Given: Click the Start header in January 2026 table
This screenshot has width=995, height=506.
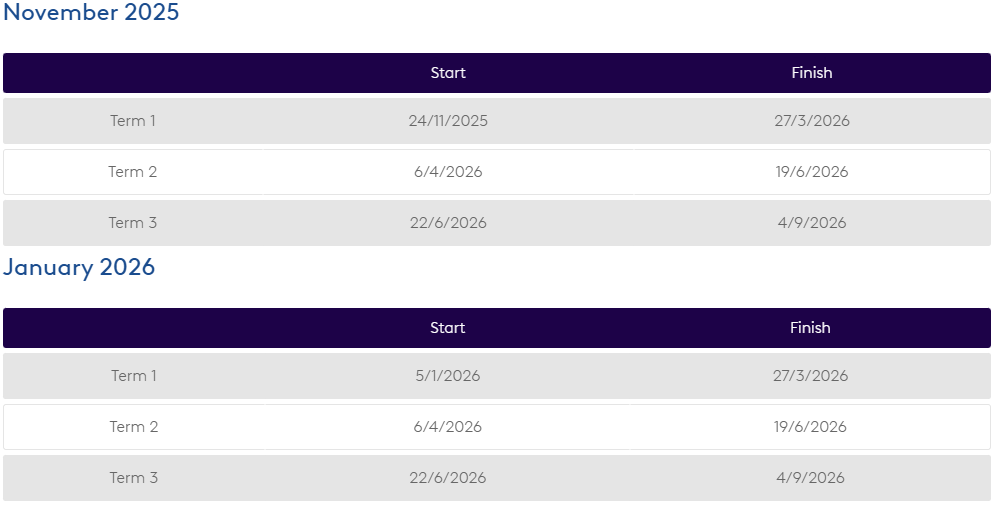Looking at the screenshot, I should (448, 328).
